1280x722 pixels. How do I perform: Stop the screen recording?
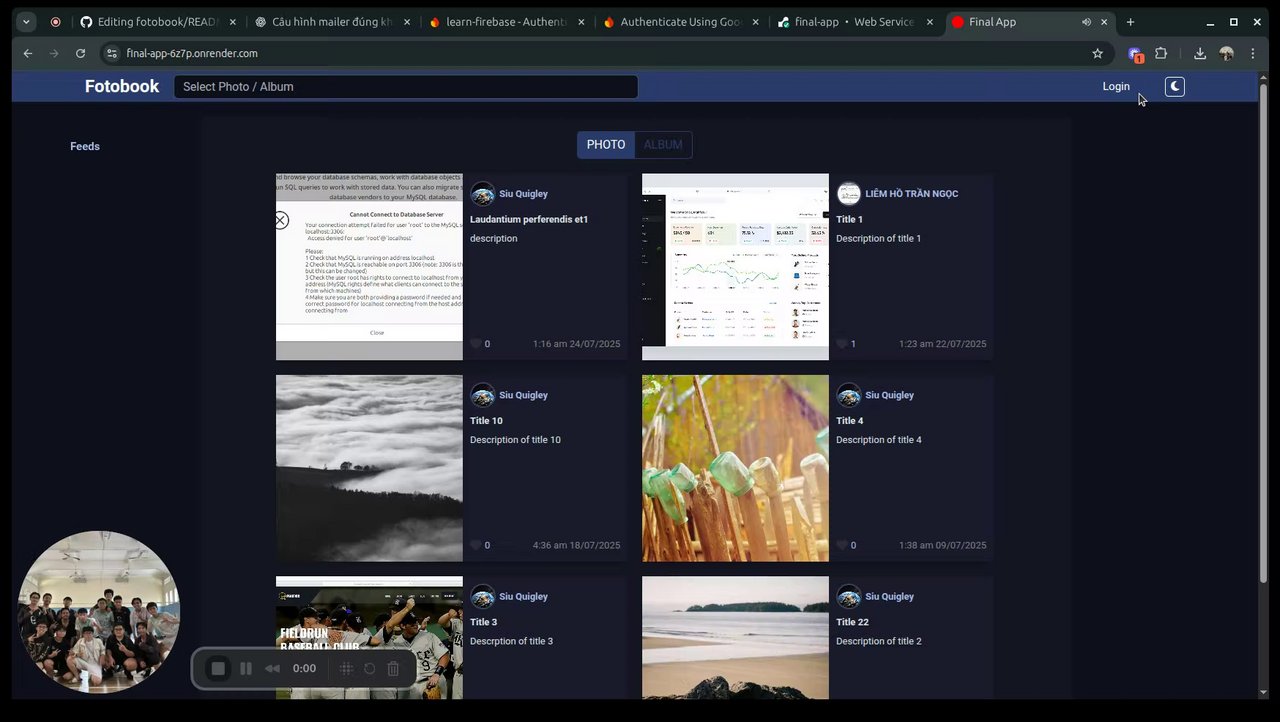click(218, 668)
